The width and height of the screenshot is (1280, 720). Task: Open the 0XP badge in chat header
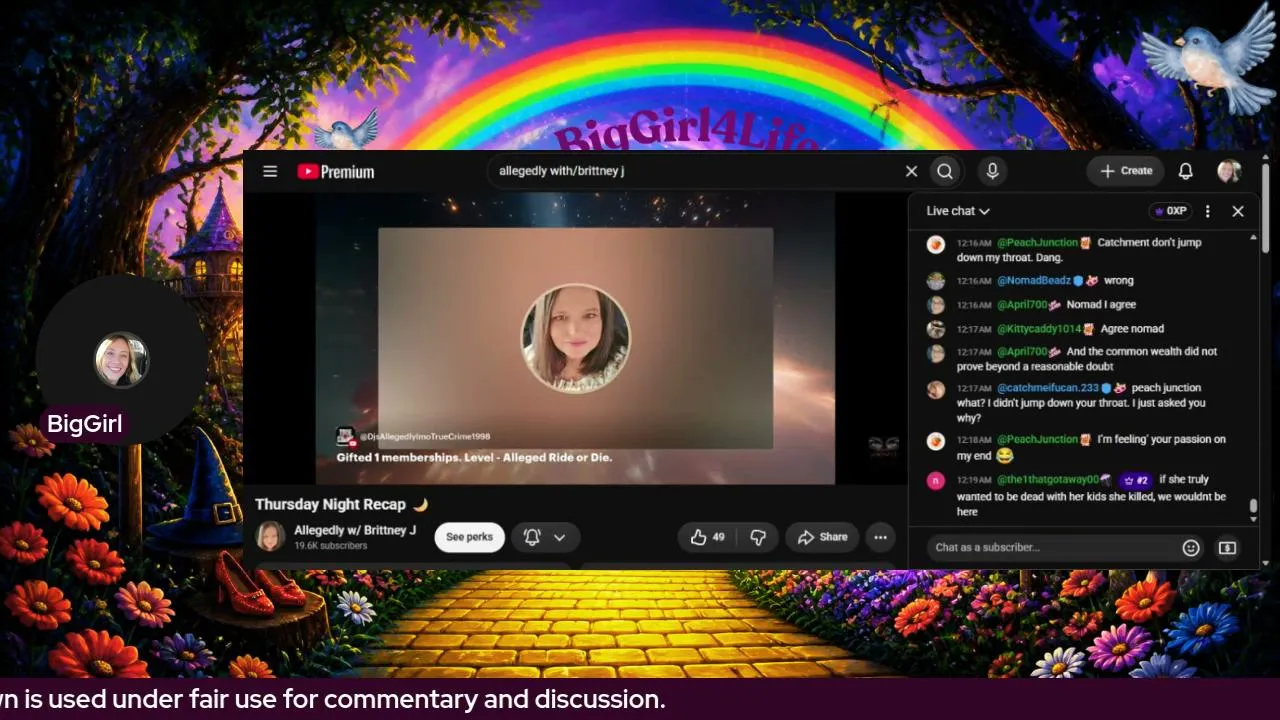1170,211
